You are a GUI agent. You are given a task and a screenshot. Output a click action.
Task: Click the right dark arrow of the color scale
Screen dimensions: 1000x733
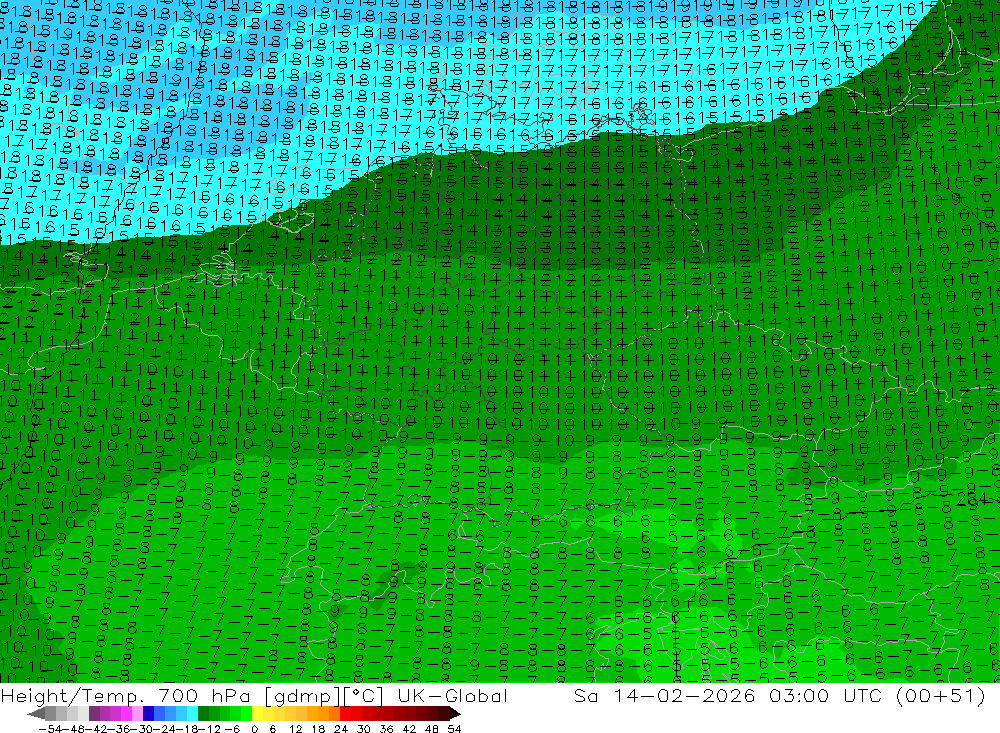click(455, 713)
